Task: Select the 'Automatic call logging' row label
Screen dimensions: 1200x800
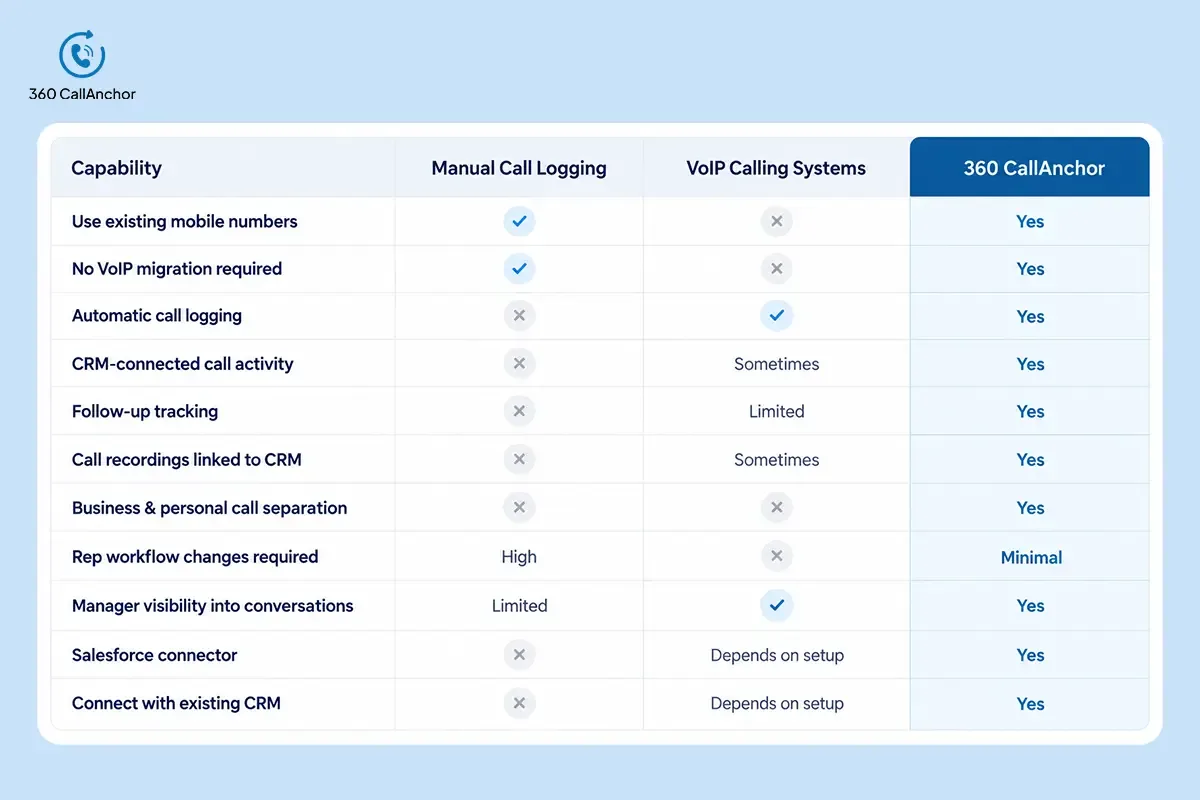Action: pos(157,316)
